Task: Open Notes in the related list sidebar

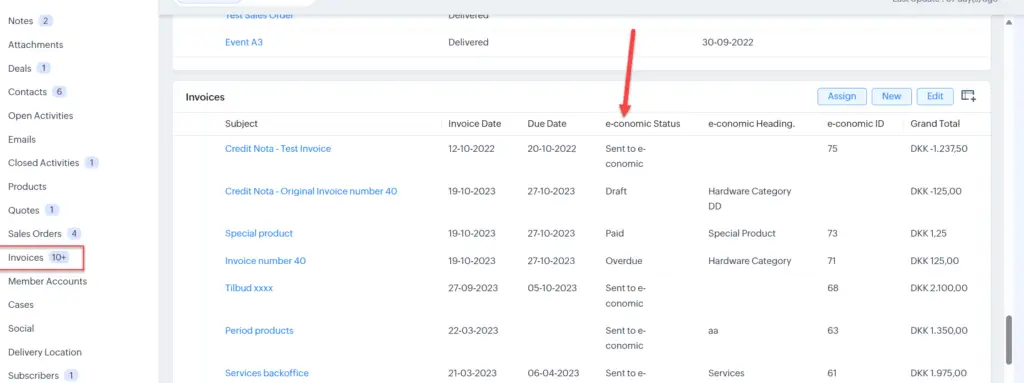Action: (20, 21)
